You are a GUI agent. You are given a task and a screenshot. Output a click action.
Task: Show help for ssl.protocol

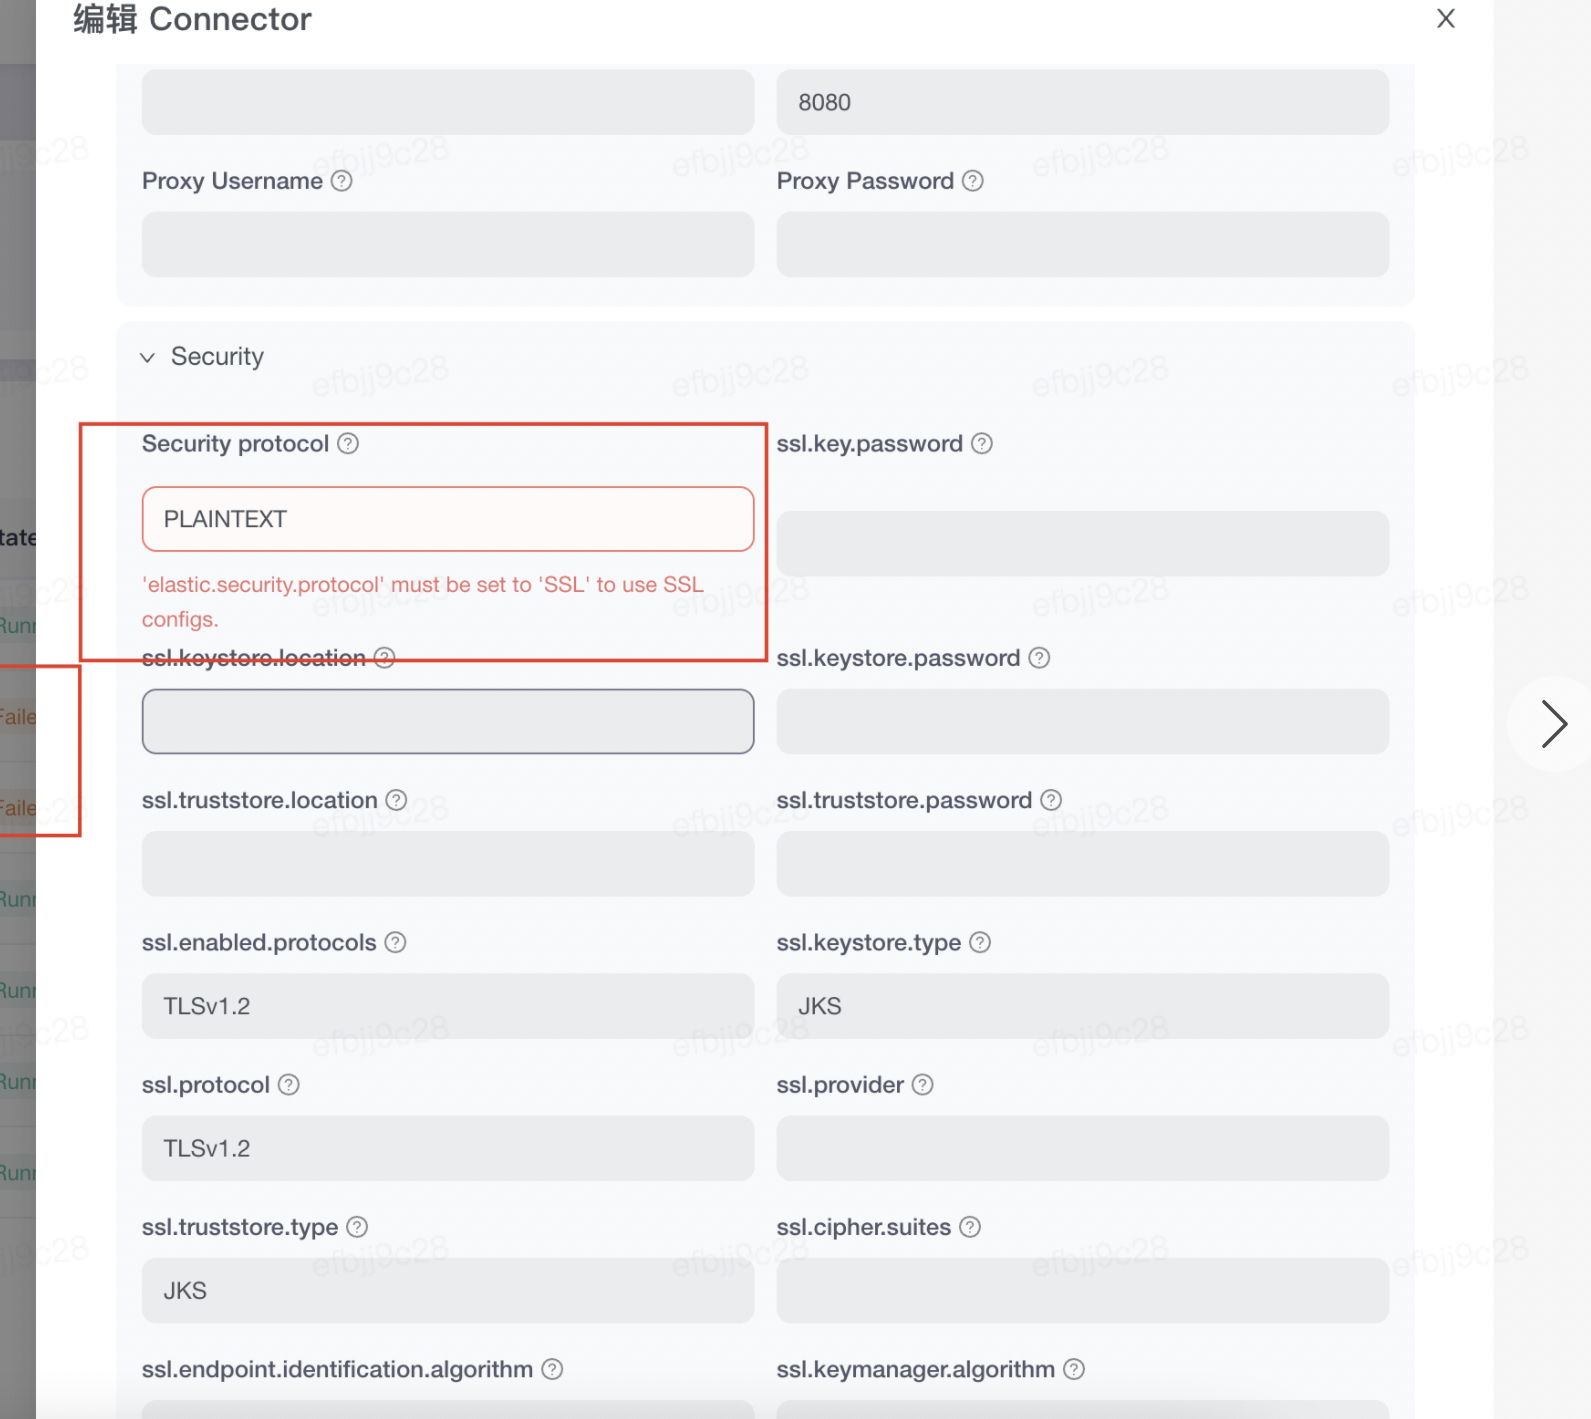(x=289, y=1084)
